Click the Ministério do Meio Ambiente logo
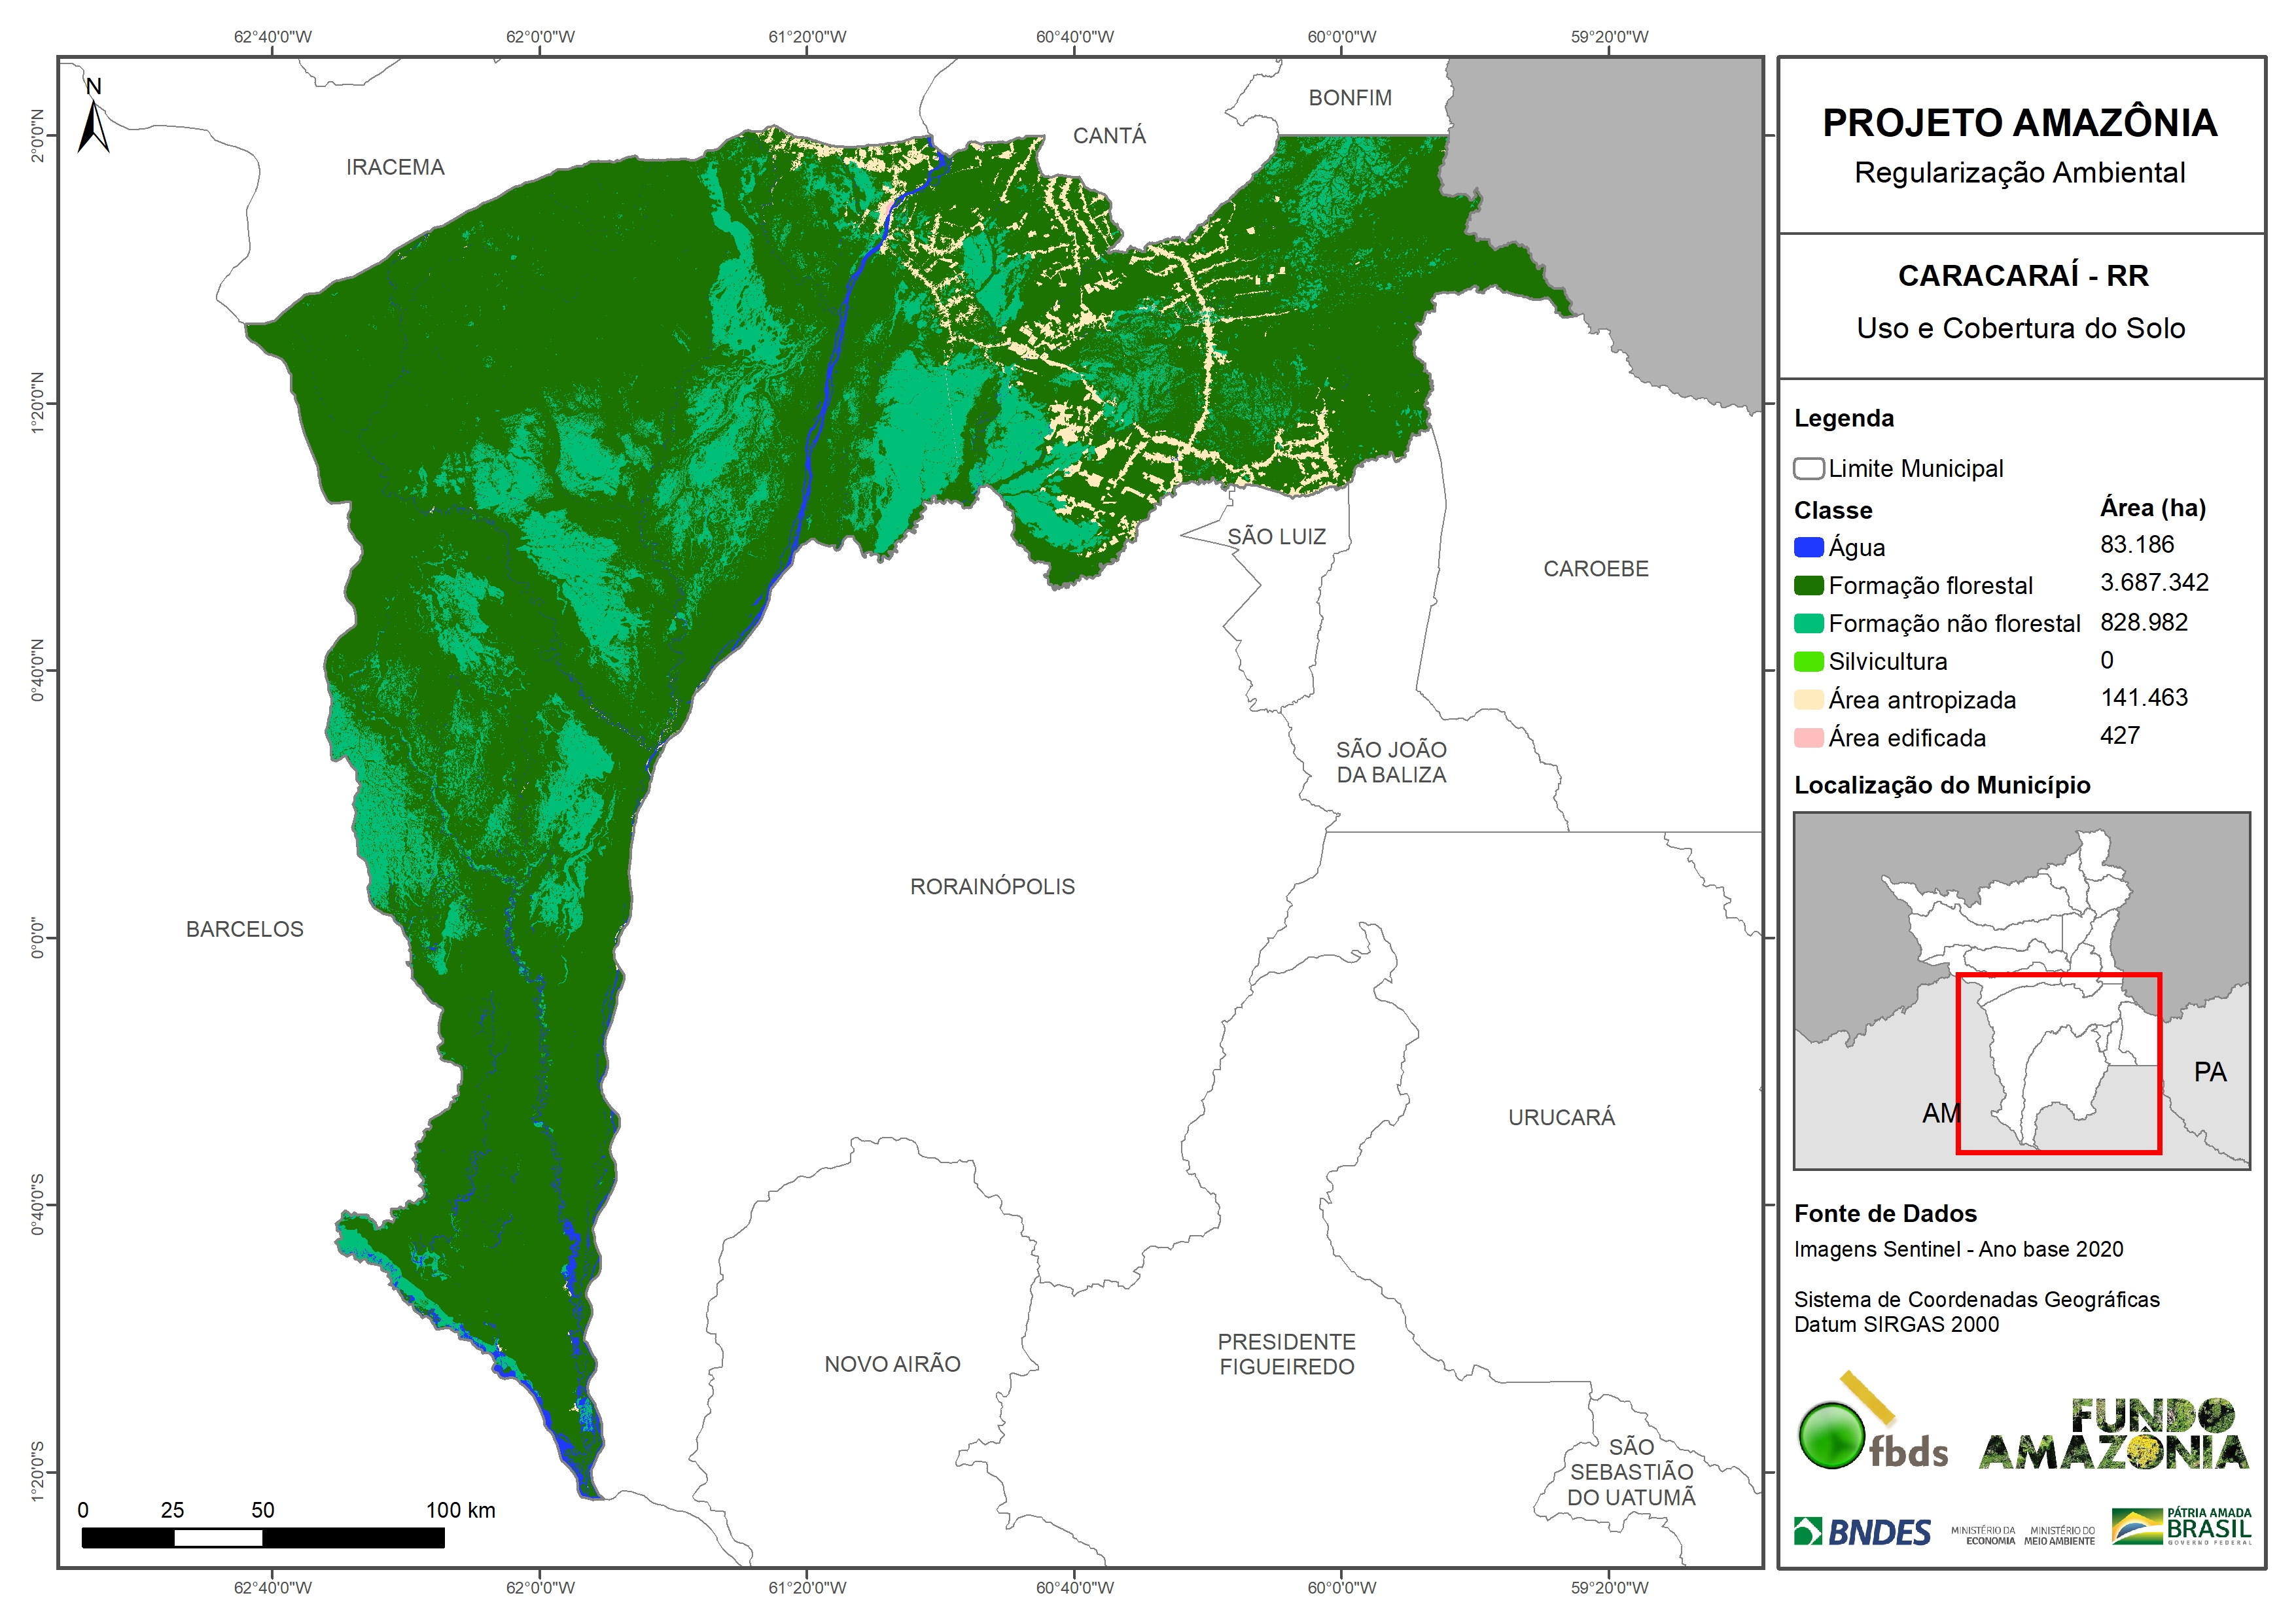Screen dimensions: 2296x1623 tap(2060, 1535)
